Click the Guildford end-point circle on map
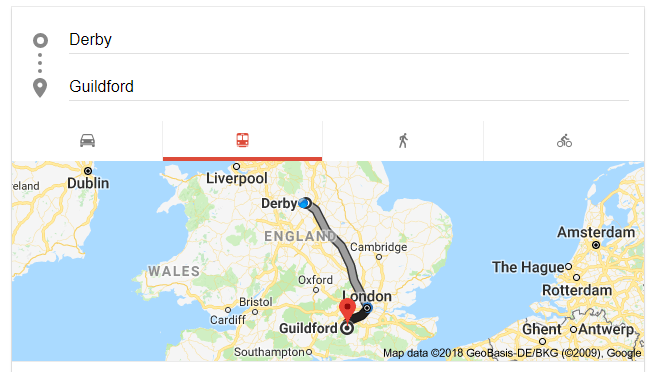 (x=347, y=328)
